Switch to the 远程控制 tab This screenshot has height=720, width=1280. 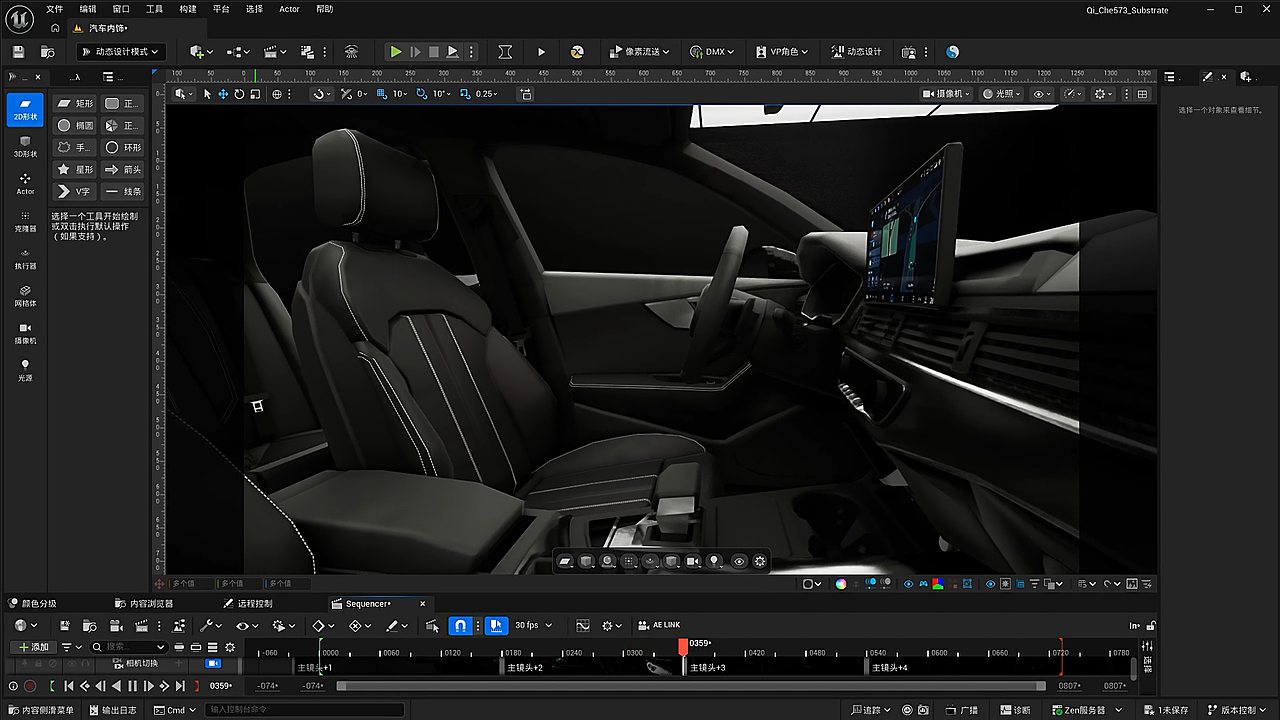click(x=249, y=603)
